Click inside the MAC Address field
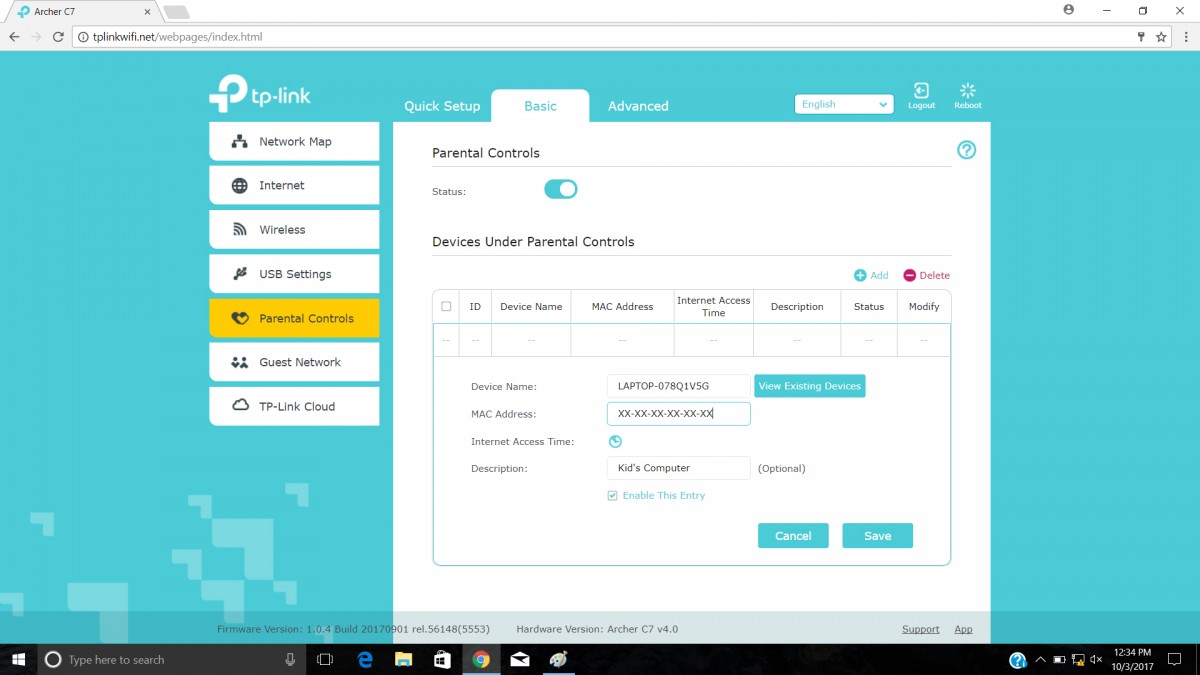 677,413
